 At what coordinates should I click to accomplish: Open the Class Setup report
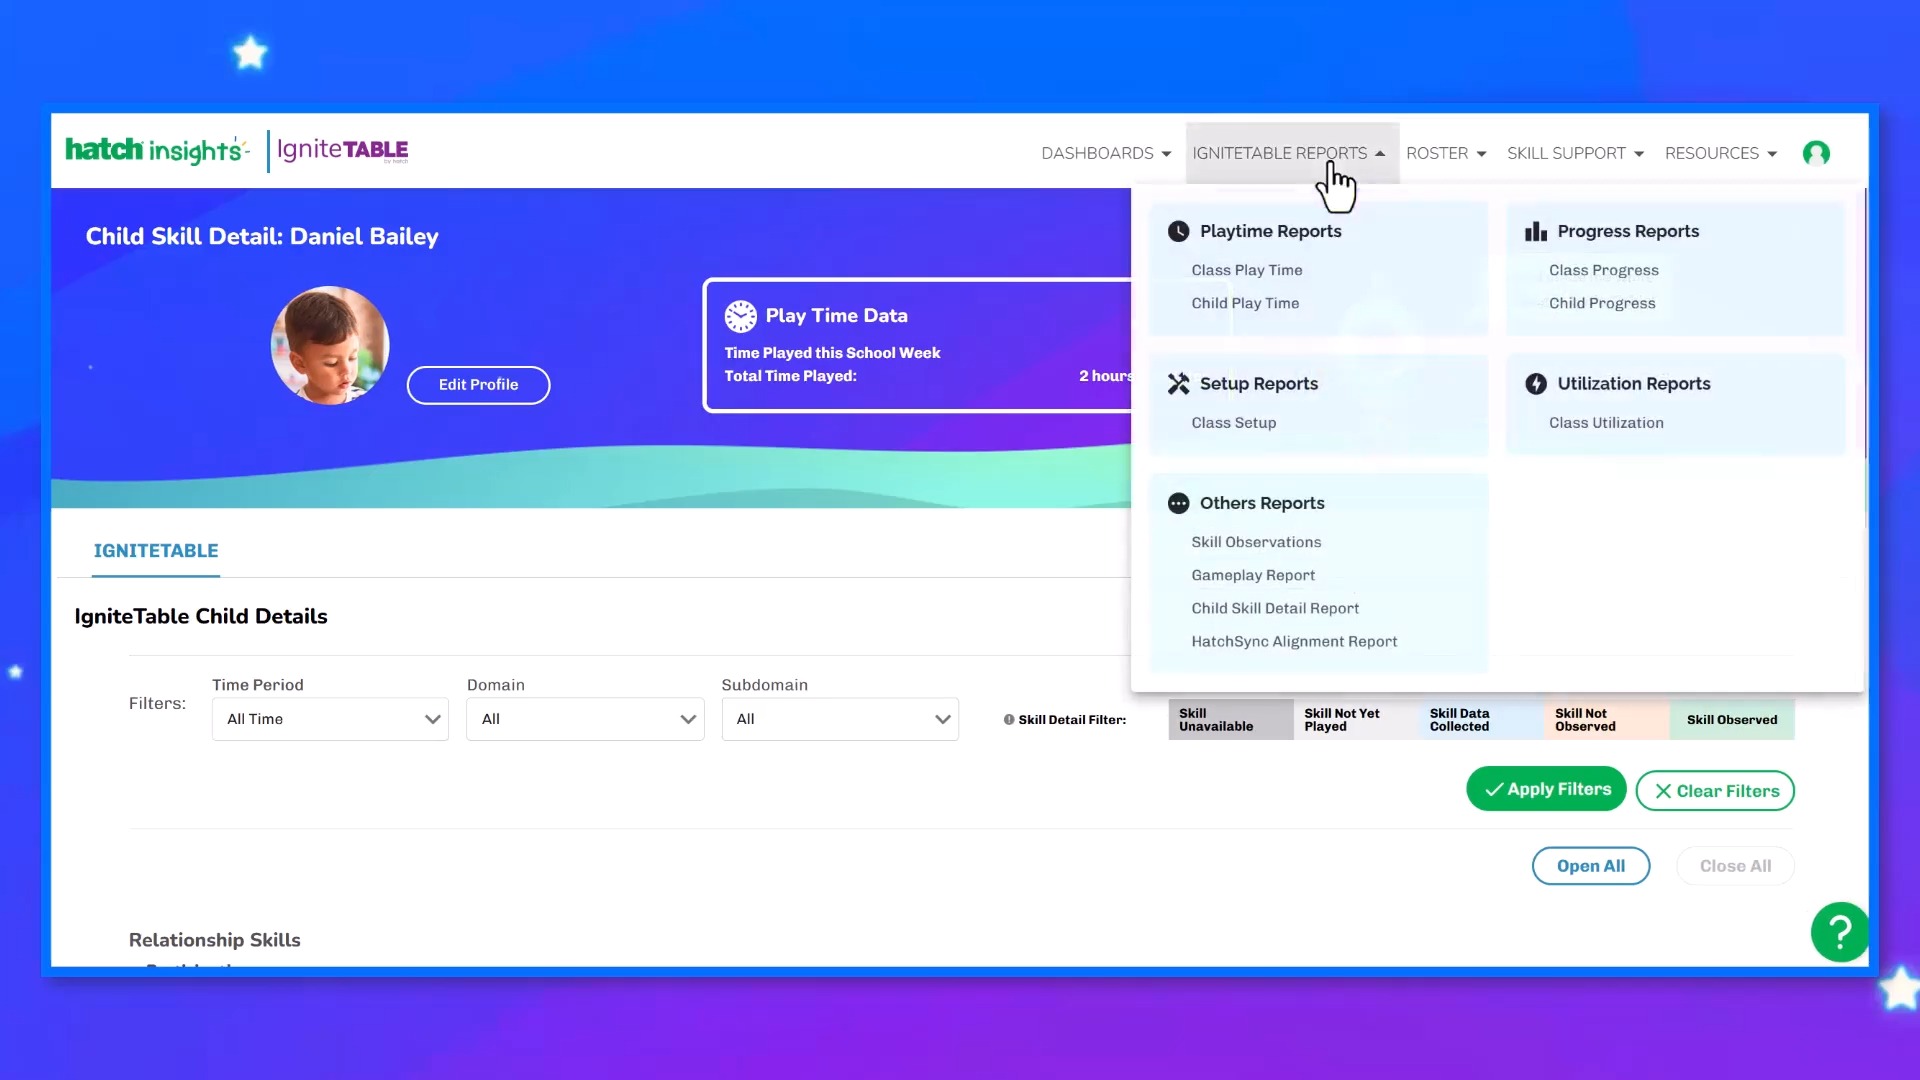click(x=1234, y=423)
